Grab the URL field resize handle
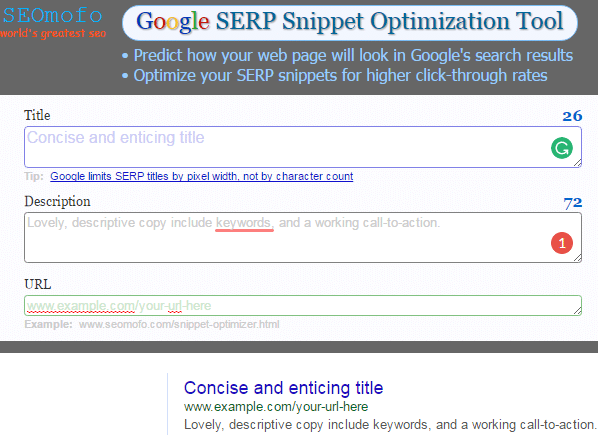The height and width of the screenshot is (444, 598). coord(577,311)
